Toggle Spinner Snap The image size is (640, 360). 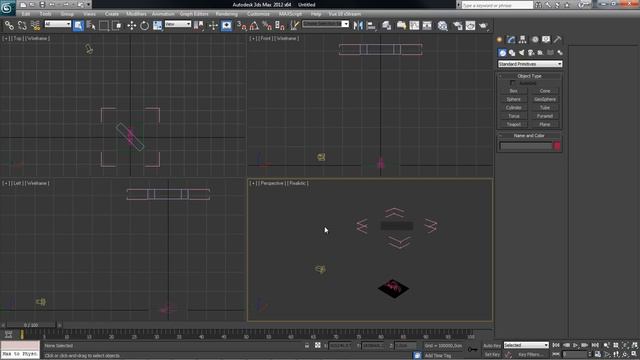280,26
